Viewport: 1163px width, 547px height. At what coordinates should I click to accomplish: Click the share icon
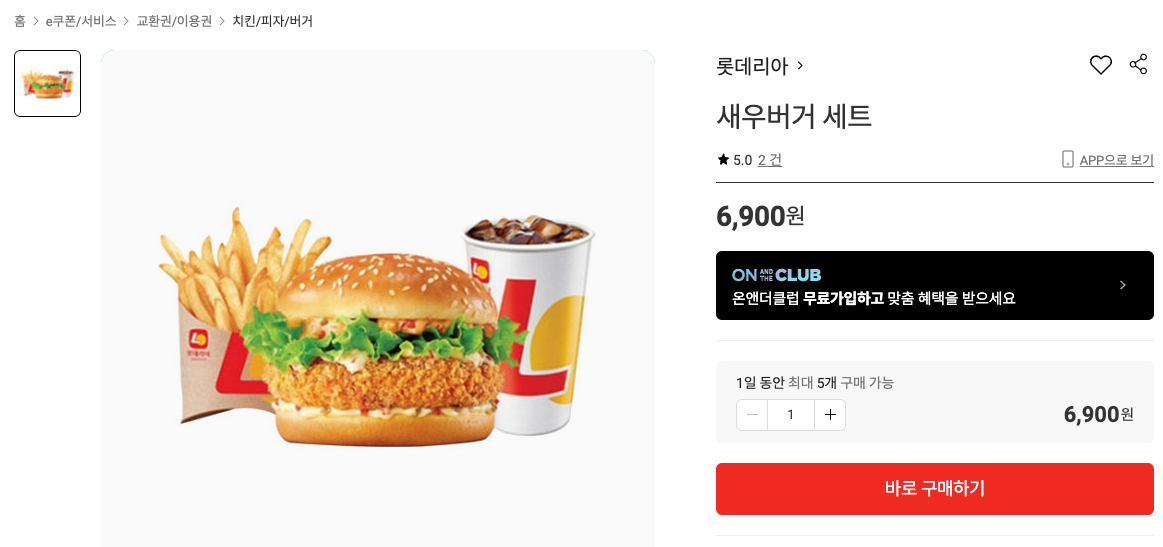(x=1139, y=65)
